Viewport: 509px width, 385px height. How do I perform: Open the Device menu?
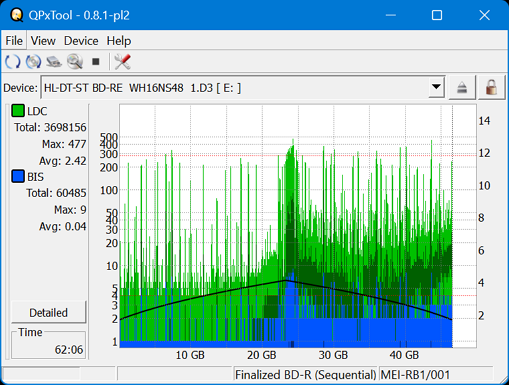coord(81,41)
